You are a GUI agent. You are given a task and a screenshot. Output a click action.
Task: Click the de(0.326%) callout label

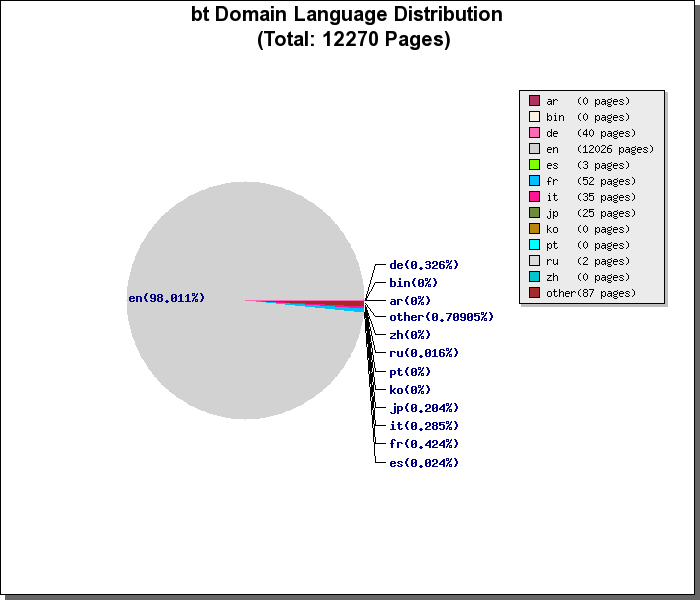point(424,265)
